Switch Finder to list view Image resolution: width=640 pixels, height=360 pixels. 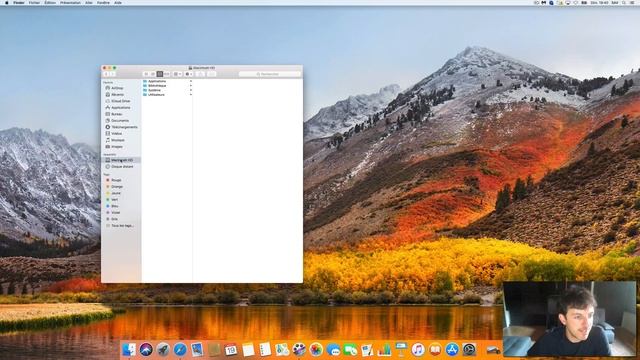tap(153, 74)
